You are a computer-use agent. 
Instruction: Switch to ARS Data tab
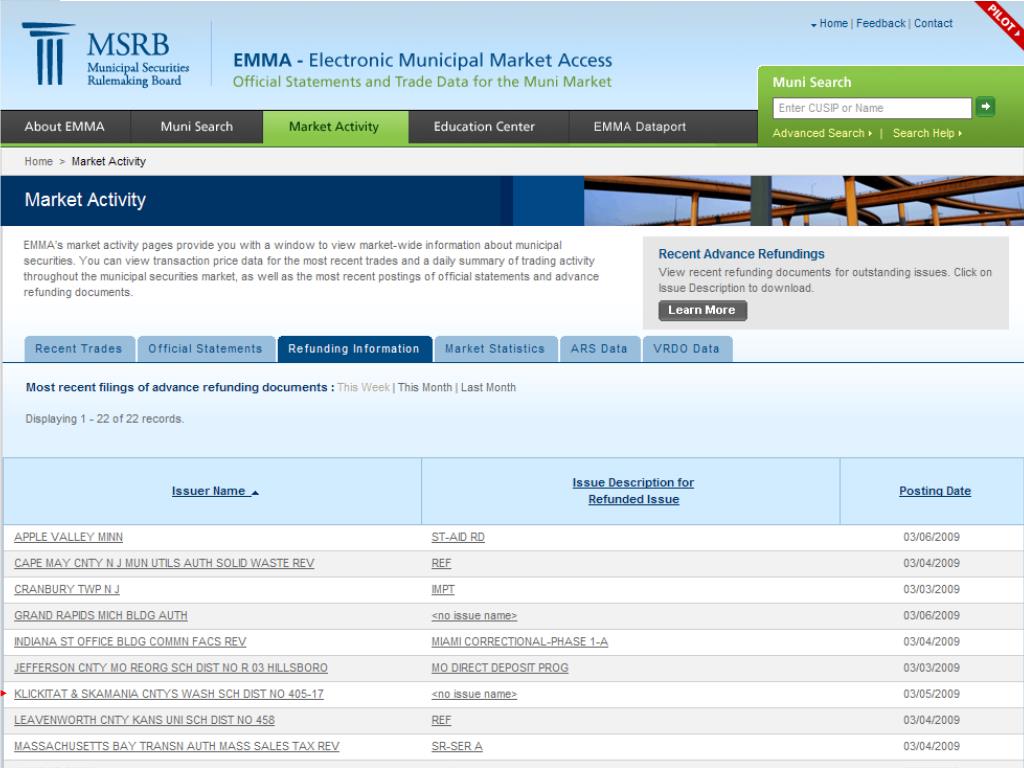pyautogui.click(x=599, y=349)
